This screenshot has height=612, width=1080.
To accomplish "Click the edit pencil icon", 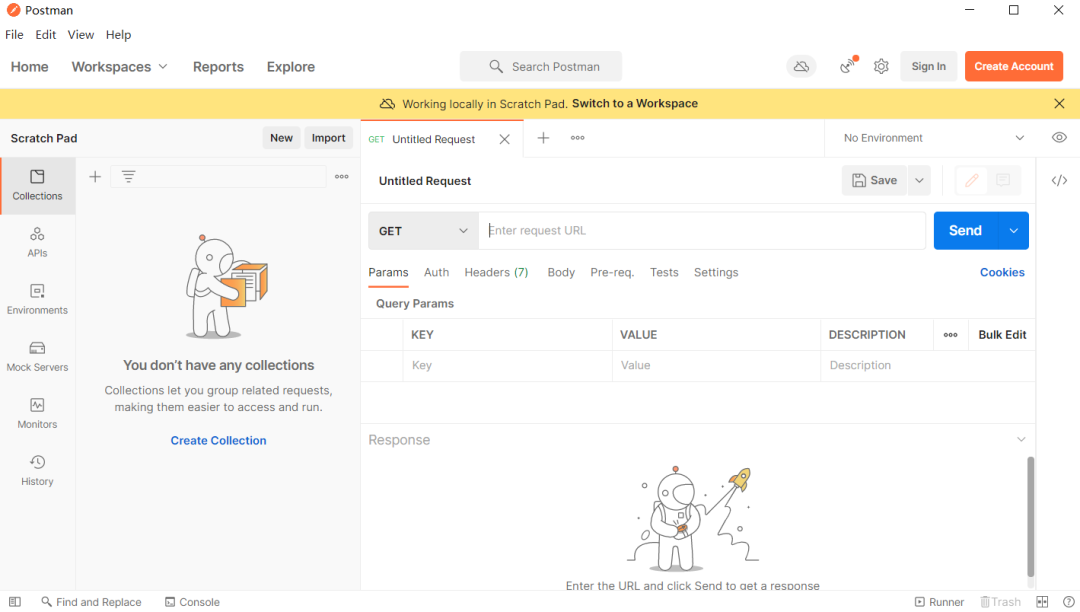I will [972, 180].
